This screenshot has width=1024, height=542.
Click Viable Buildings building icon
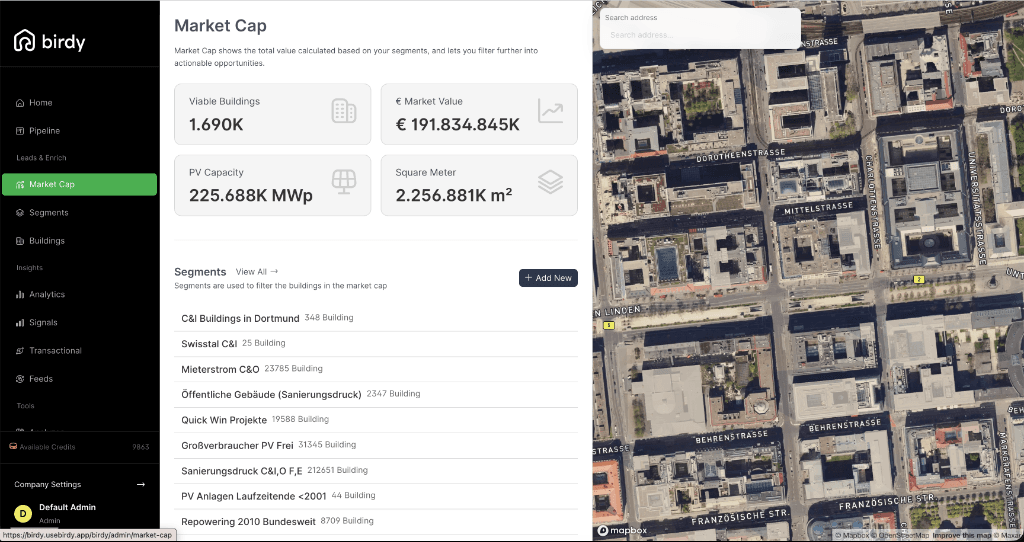click(344, 111)
